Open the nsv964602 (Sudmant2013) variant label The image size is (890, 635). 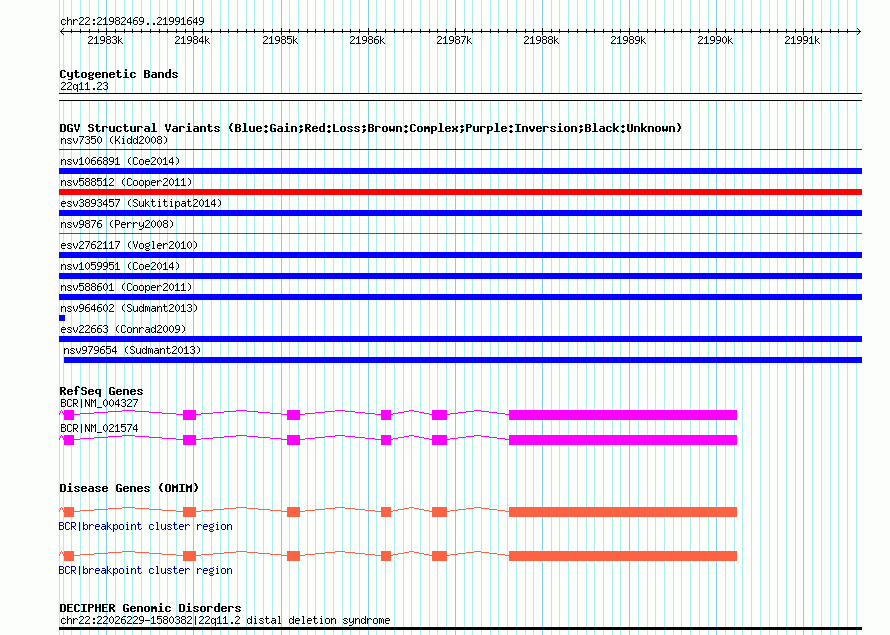click(x=129, y=308)
